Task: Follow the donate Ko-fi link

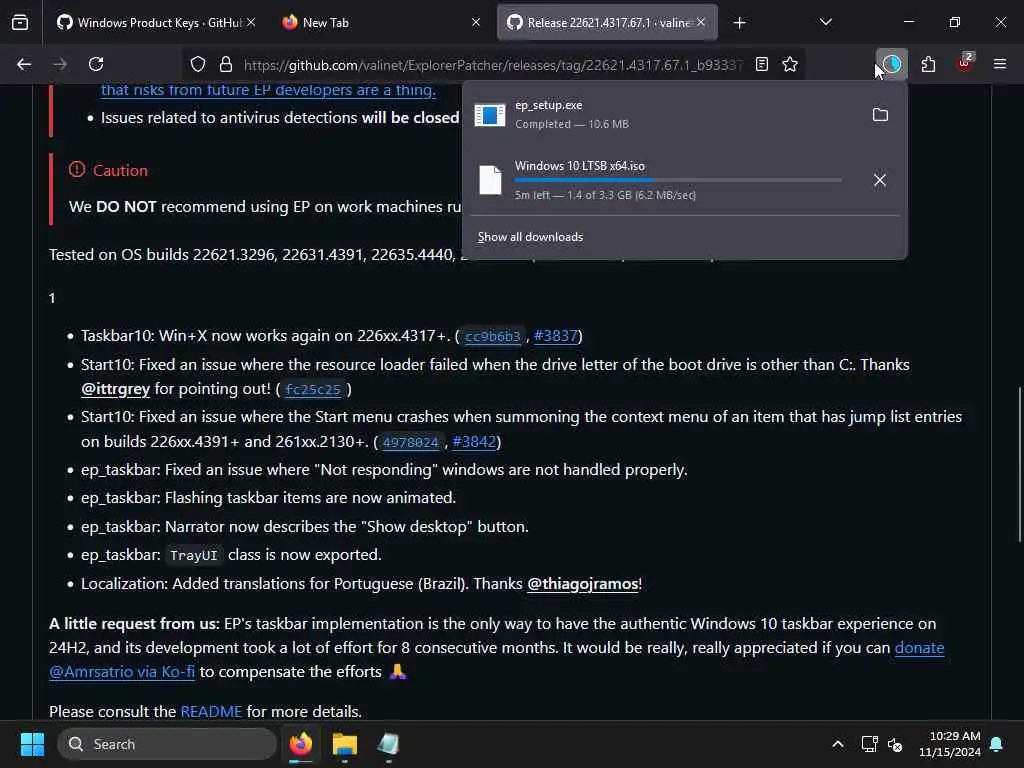Action: [919, 648]
